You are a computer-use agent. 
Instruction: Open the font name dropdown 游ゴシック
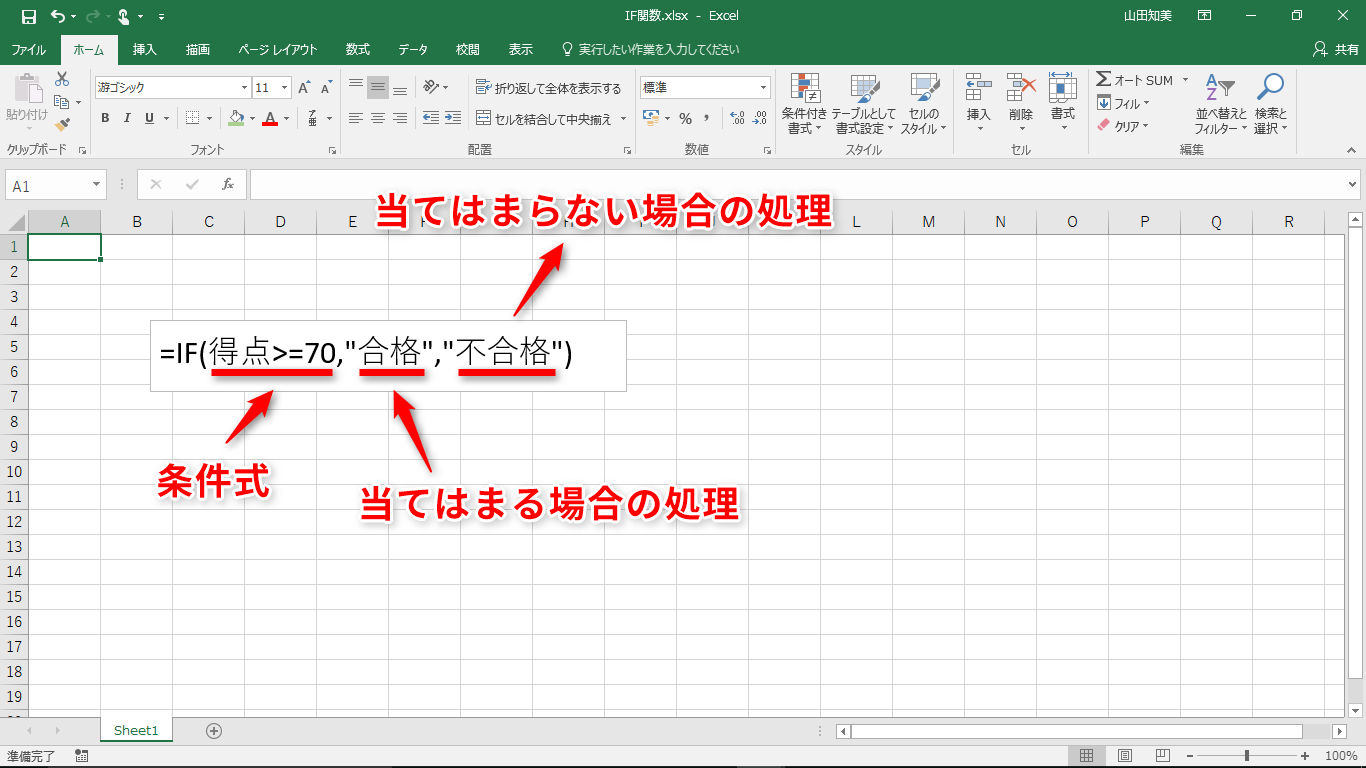point(242,88)
